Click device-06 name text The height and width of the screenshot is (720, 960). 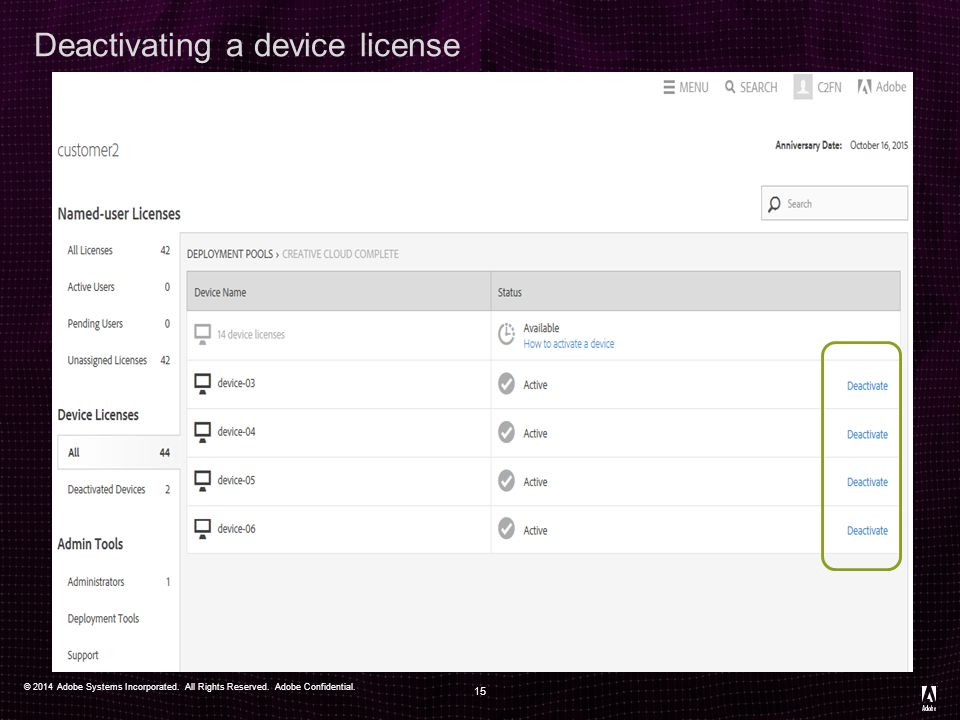coord(236,528)
